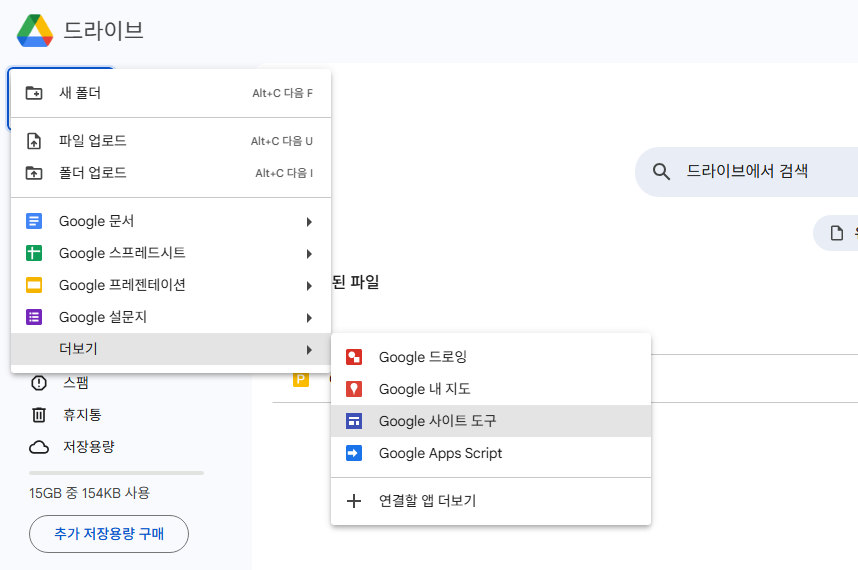Click the cloud storage icon in the sidebar

pyautogui.click(x=39, y=447)
